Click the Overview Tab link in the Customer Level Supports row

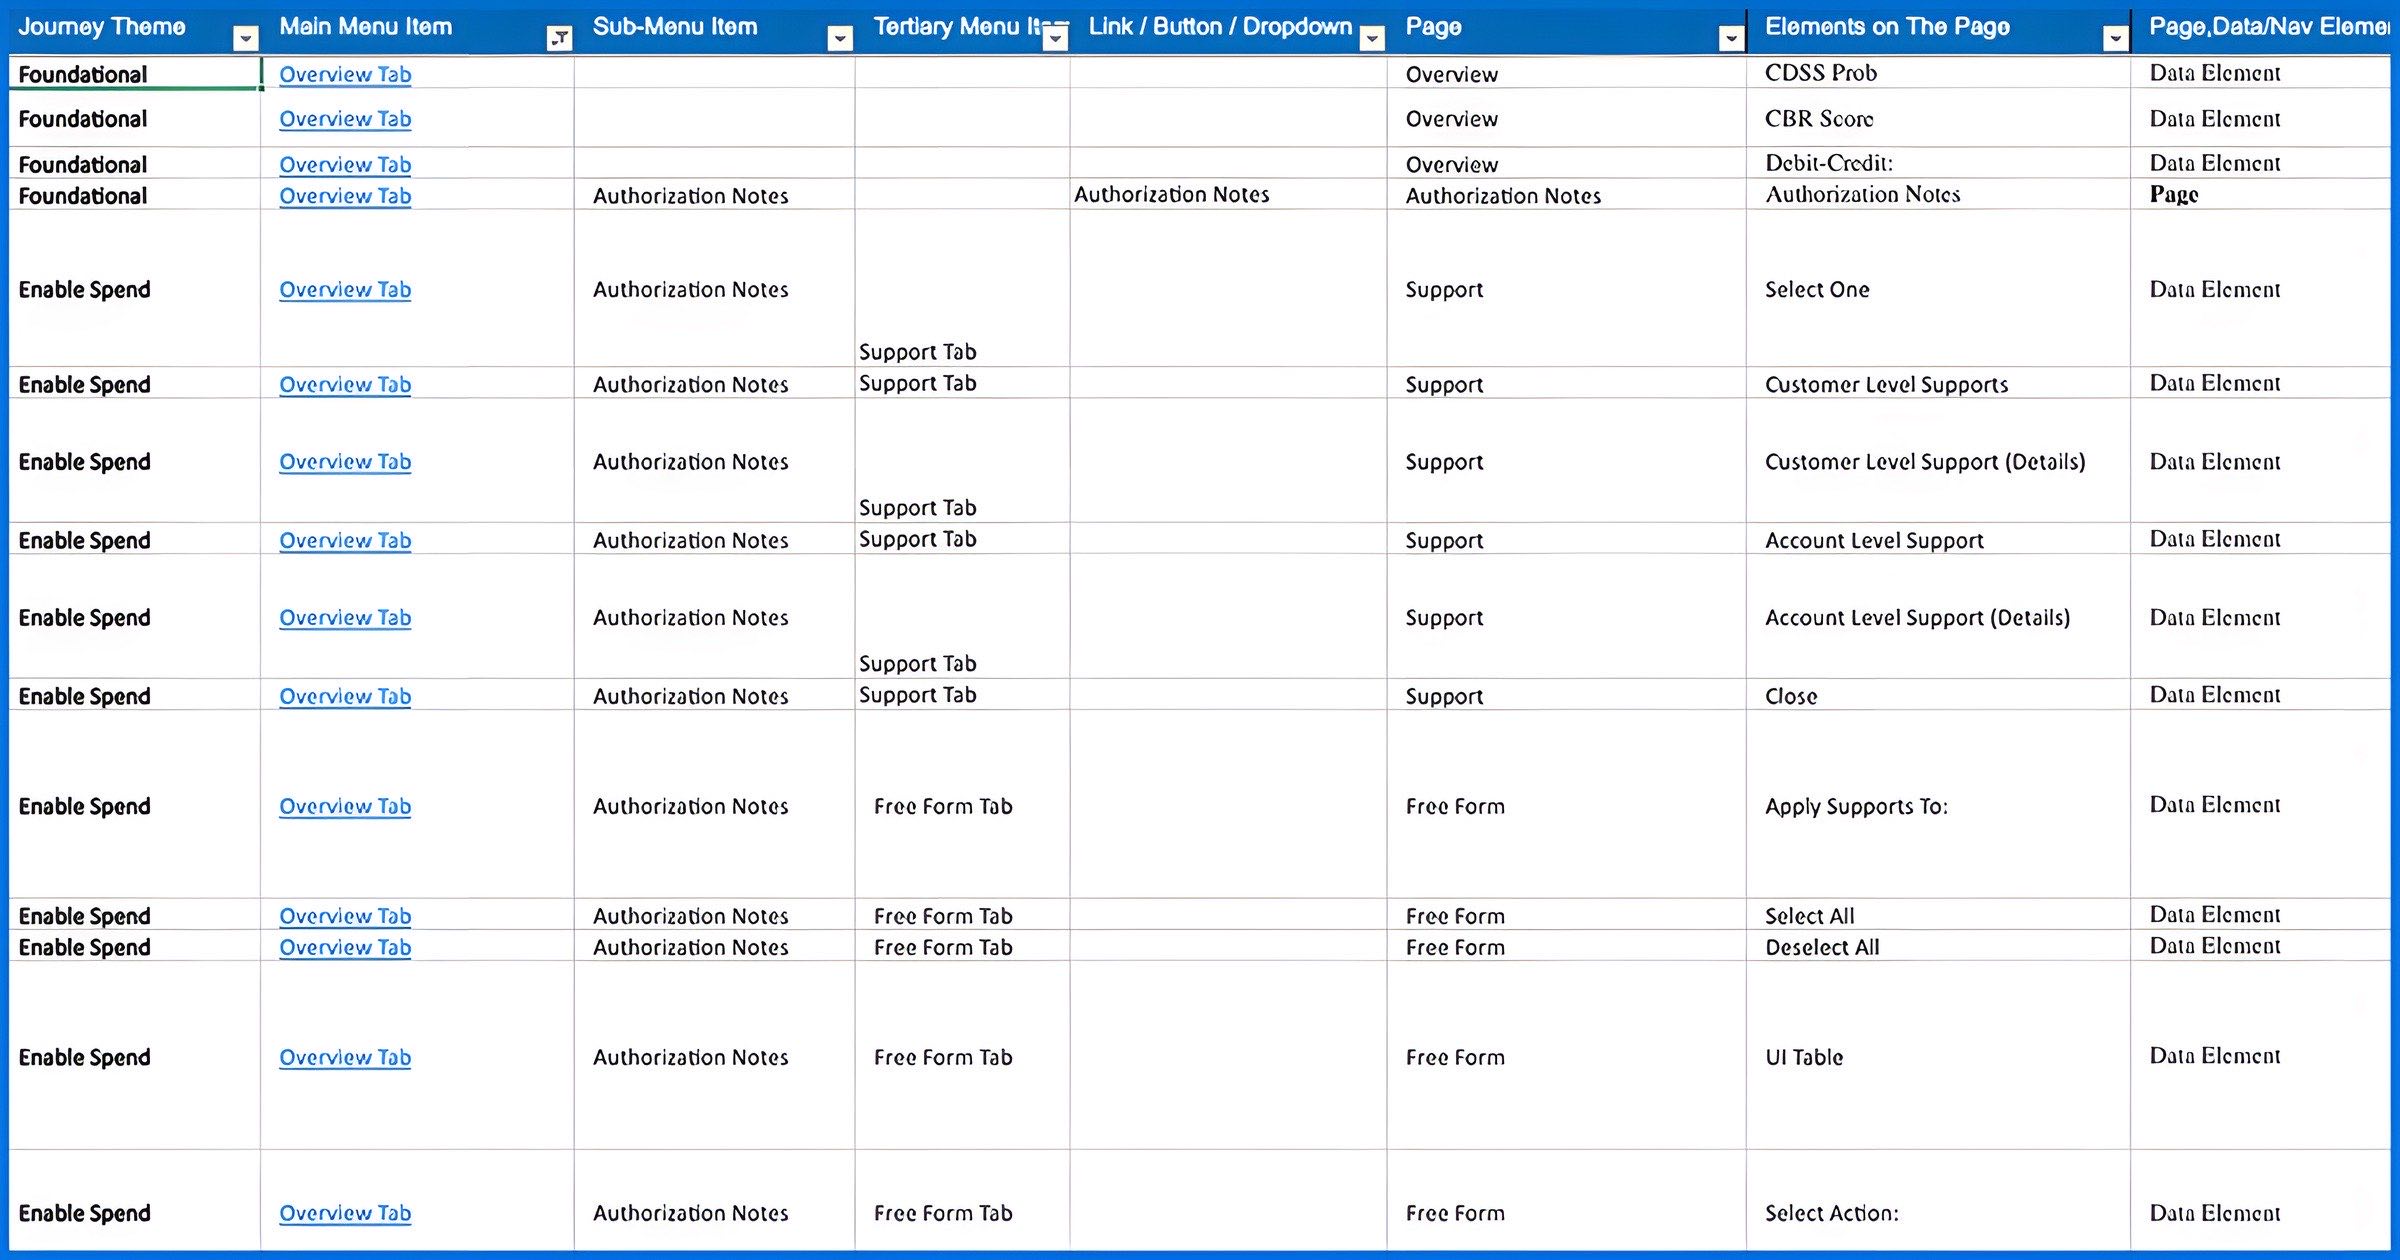(345, 384)
